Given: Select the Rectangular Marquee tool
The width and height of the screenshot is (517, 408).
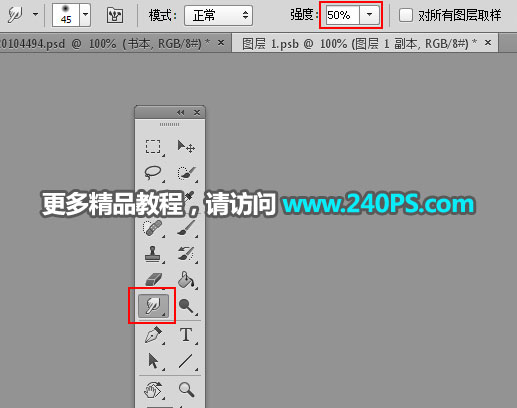Looking at the screenshot, I should coord(153,147).
